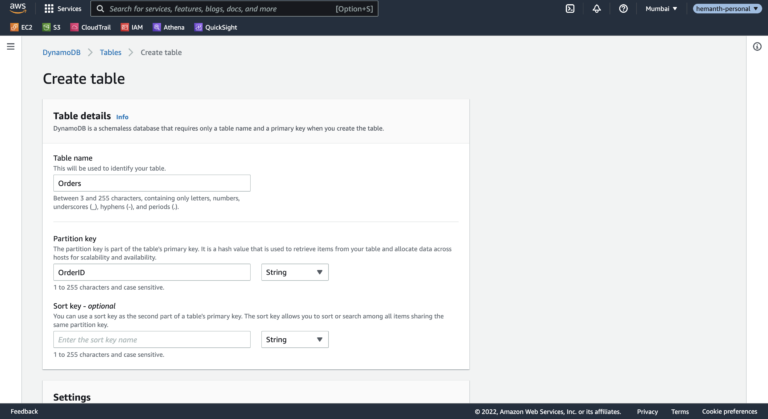Open the Athena shortcut in favorites bar
This screenshot has height=419, width=768.
tap(169, 27)
